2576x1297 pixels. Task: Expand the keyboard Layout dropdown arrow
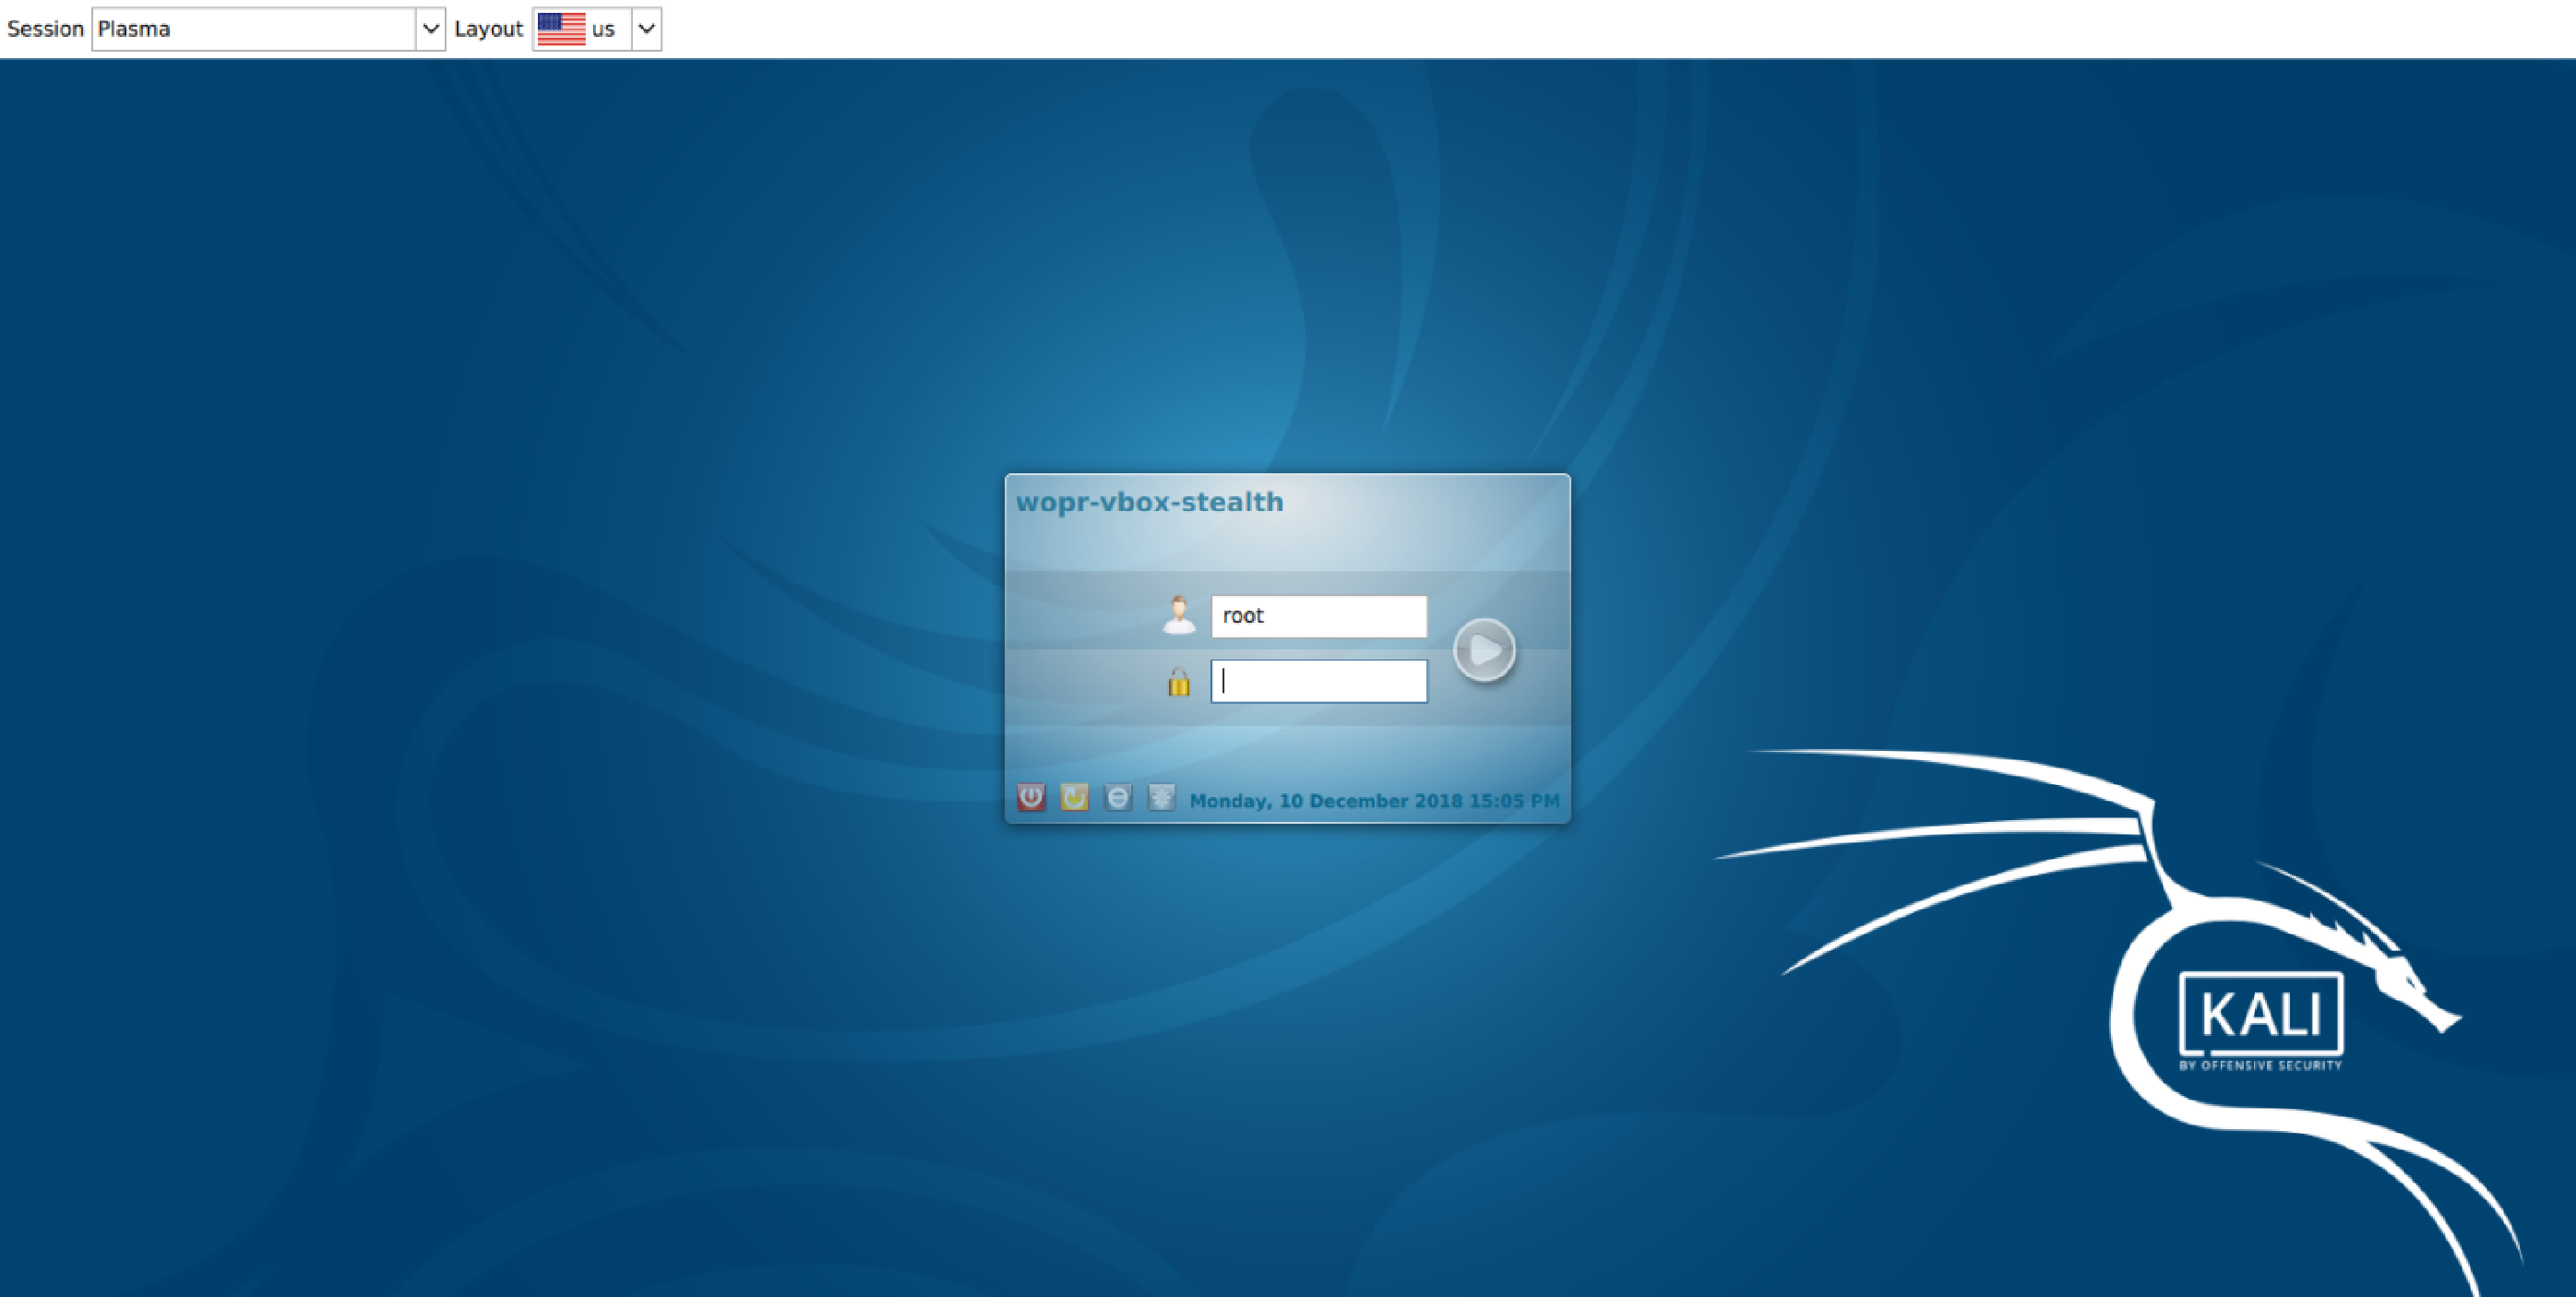(647, 29)
